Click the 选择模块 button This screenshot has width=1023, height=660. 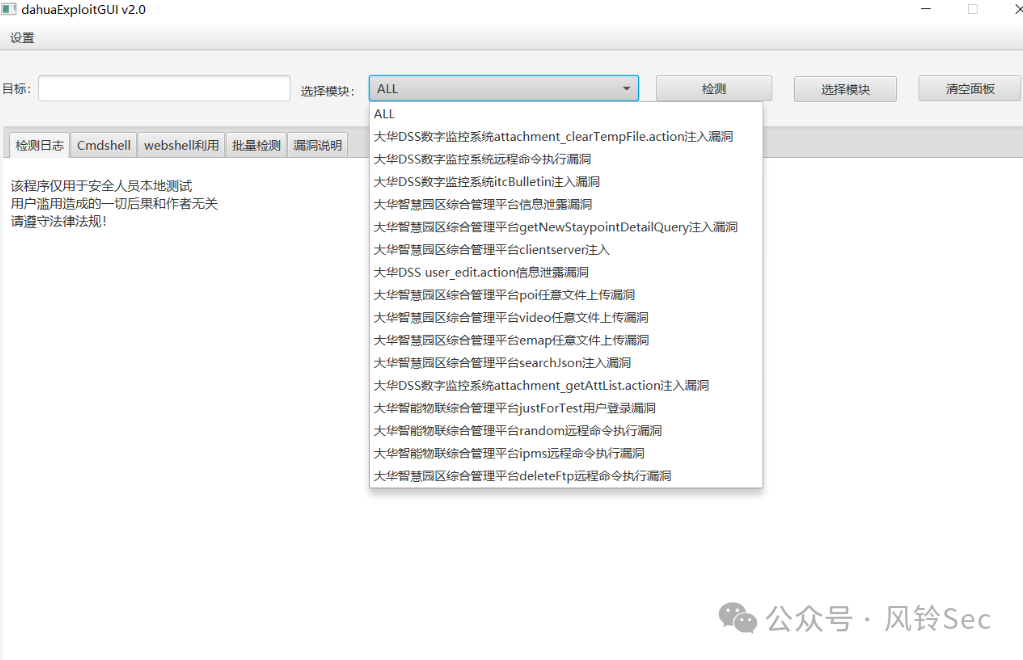[x=845, y=89]
